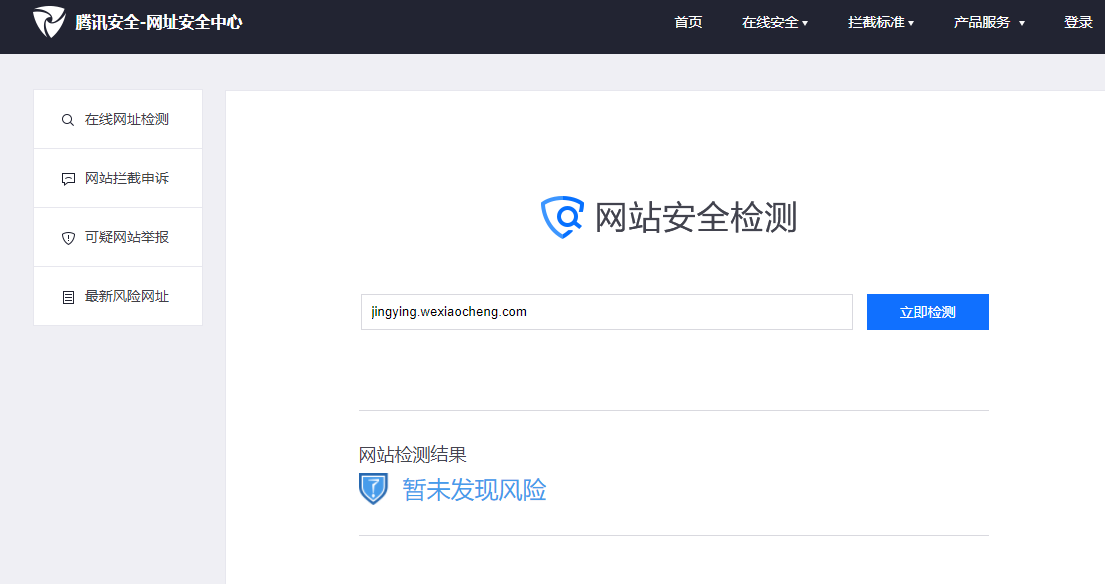Click the 暂未发现风险 result text
The width and height of the screenshot is (1105, 584).
pyautogui.click(x=474, y=490)
